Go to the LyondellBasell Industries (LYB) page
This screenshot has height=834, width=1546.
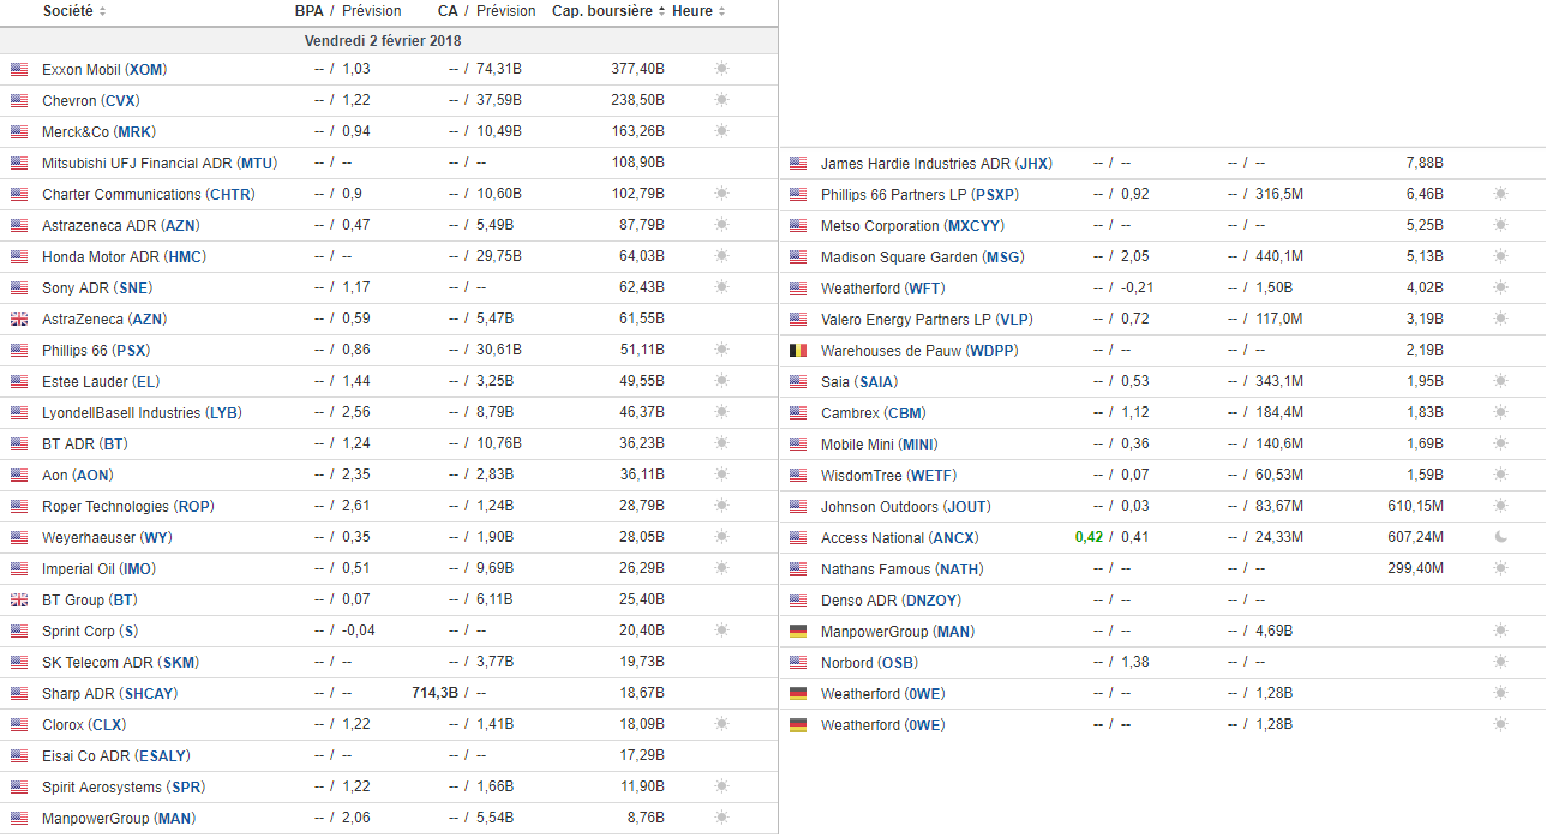[x=142, y=412]
